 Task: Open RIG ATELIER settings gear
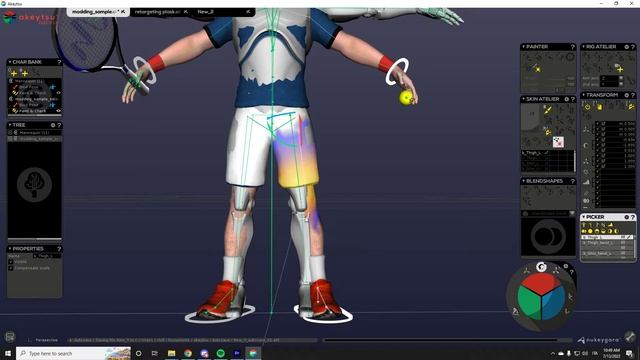[627, 47]
